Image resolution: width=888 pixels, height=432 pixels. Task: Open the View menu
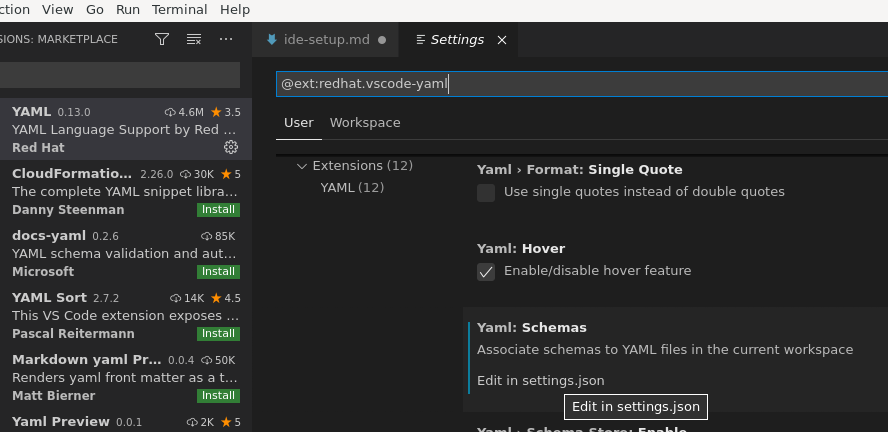pos(58,10)
